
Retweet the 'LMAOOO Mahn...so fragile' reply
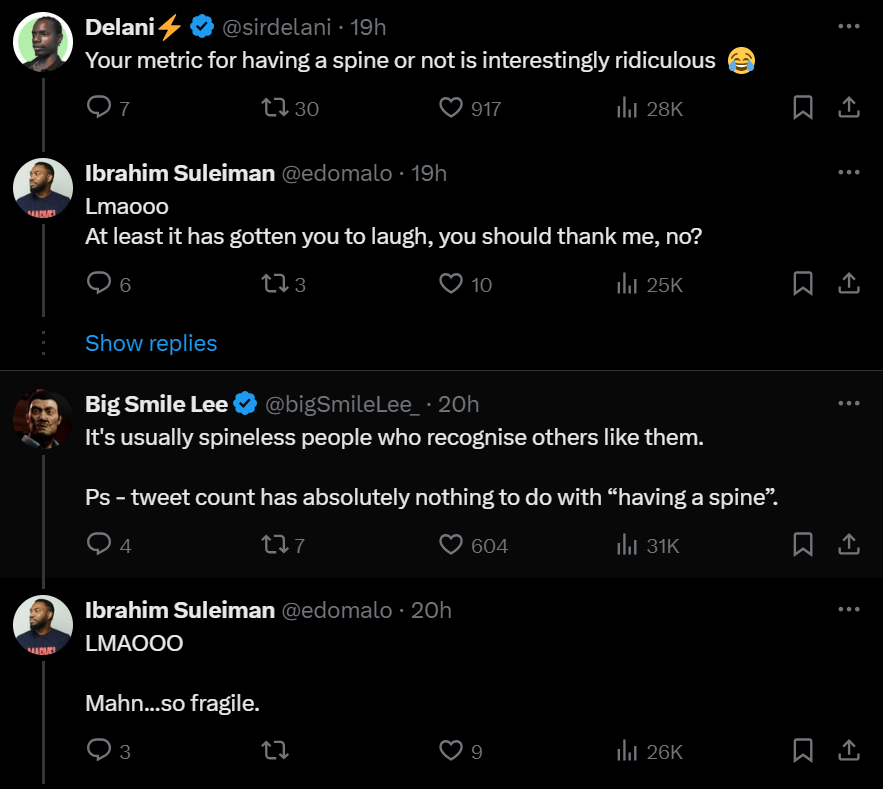tap(275, 751)
